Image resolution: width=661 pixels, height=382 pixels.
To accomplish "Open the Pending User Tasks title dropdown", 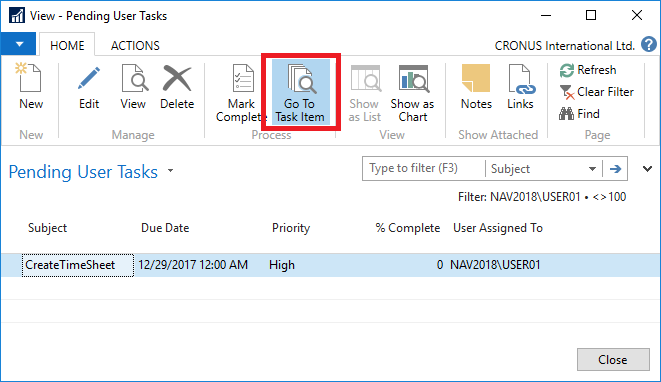I will coord(170,171).
